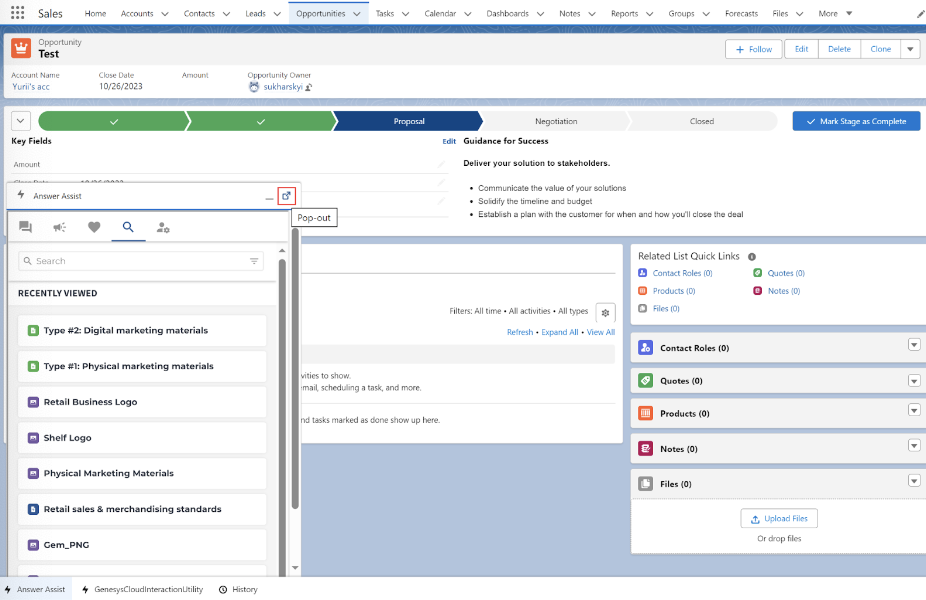Open the chat tab in Answer Assist
Screen dimensions: 926x600
point(25,227)
